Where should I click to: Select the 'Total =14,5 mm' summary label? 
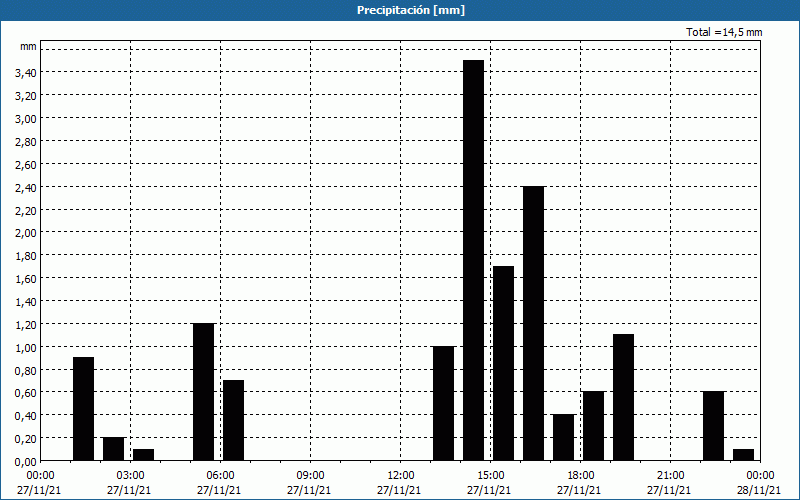click(x=724, y=32)
